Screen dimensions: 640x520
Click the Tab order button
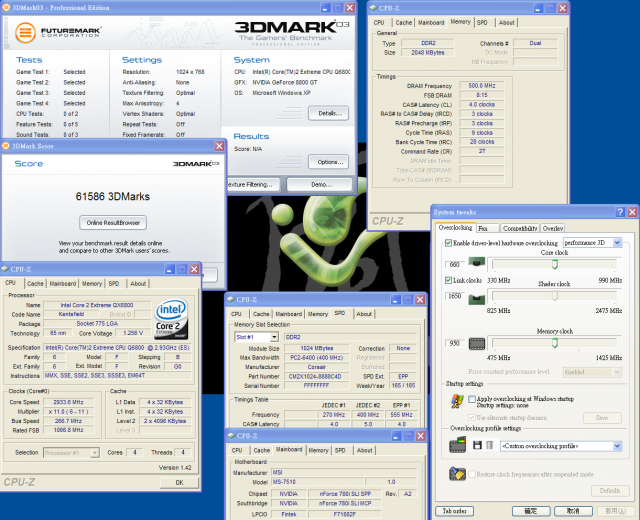click(x=454, y=511)
